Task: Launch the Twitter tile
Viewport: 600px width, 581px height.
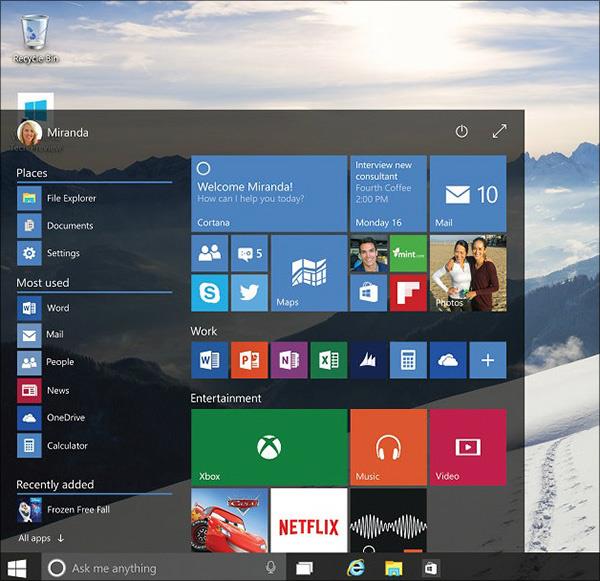Action: click(249, 293)
